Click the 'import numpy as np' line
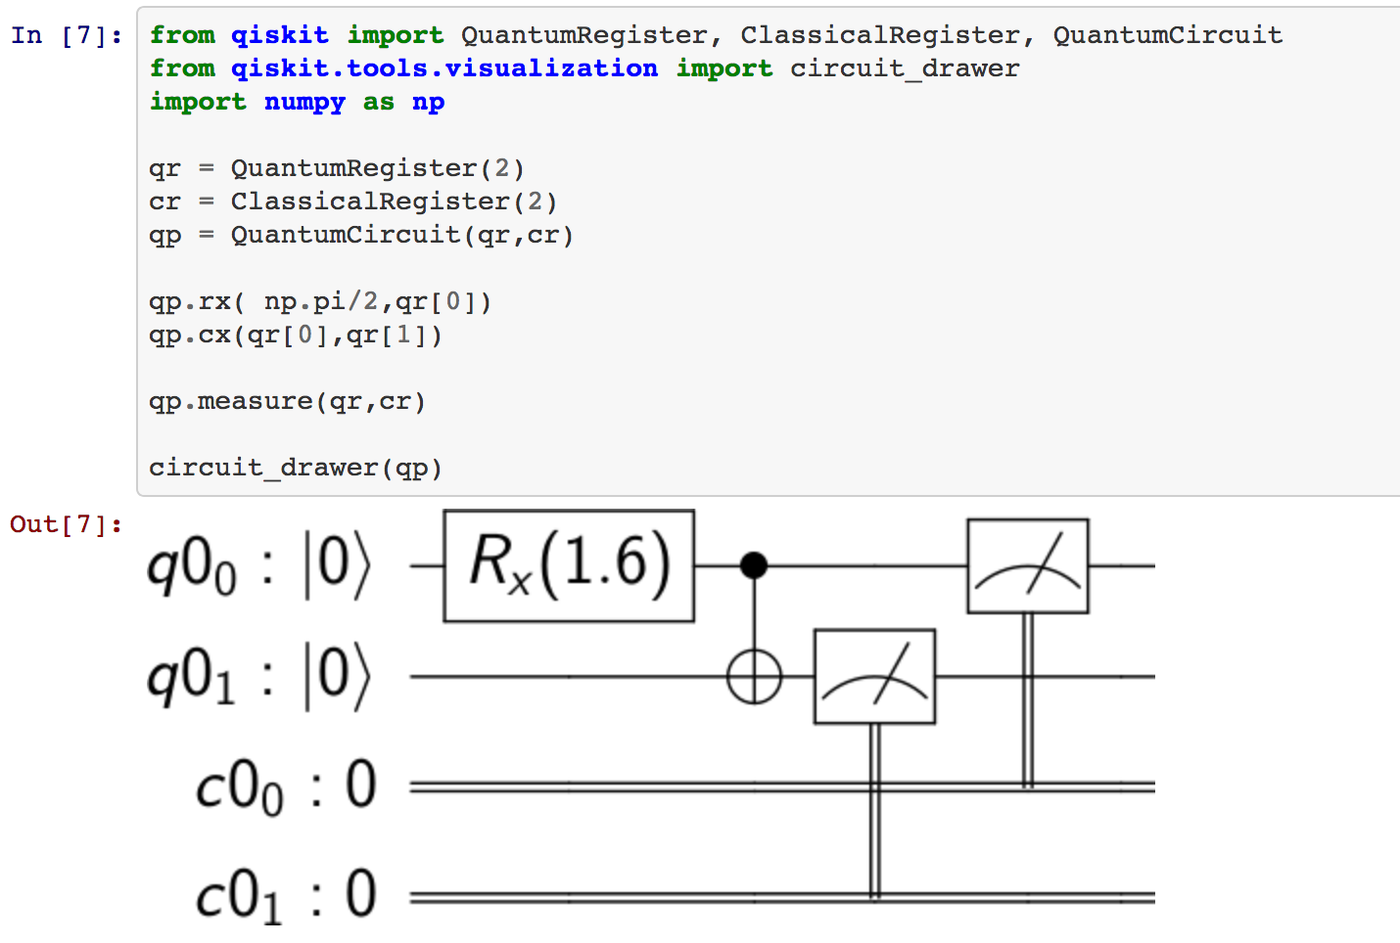Screen dimensions: 1400x943 [x=297, y=102]
